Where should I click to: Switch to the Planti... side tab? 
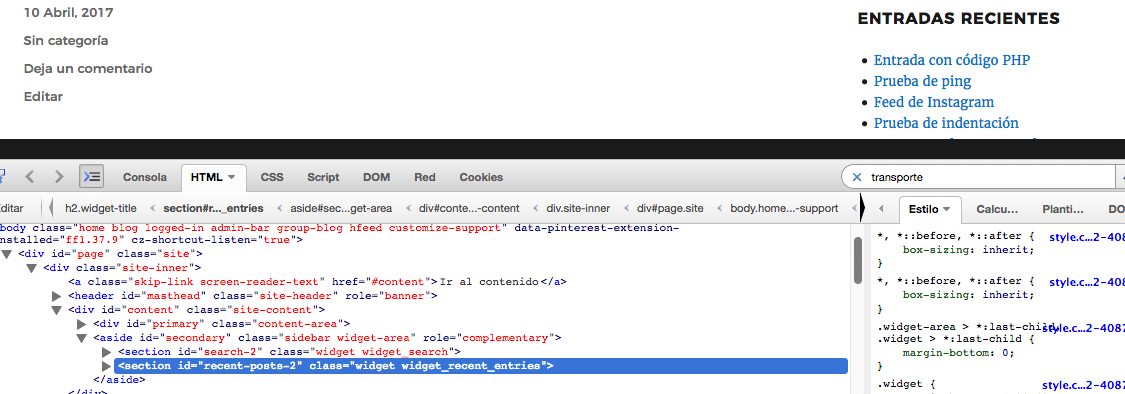1062,209
